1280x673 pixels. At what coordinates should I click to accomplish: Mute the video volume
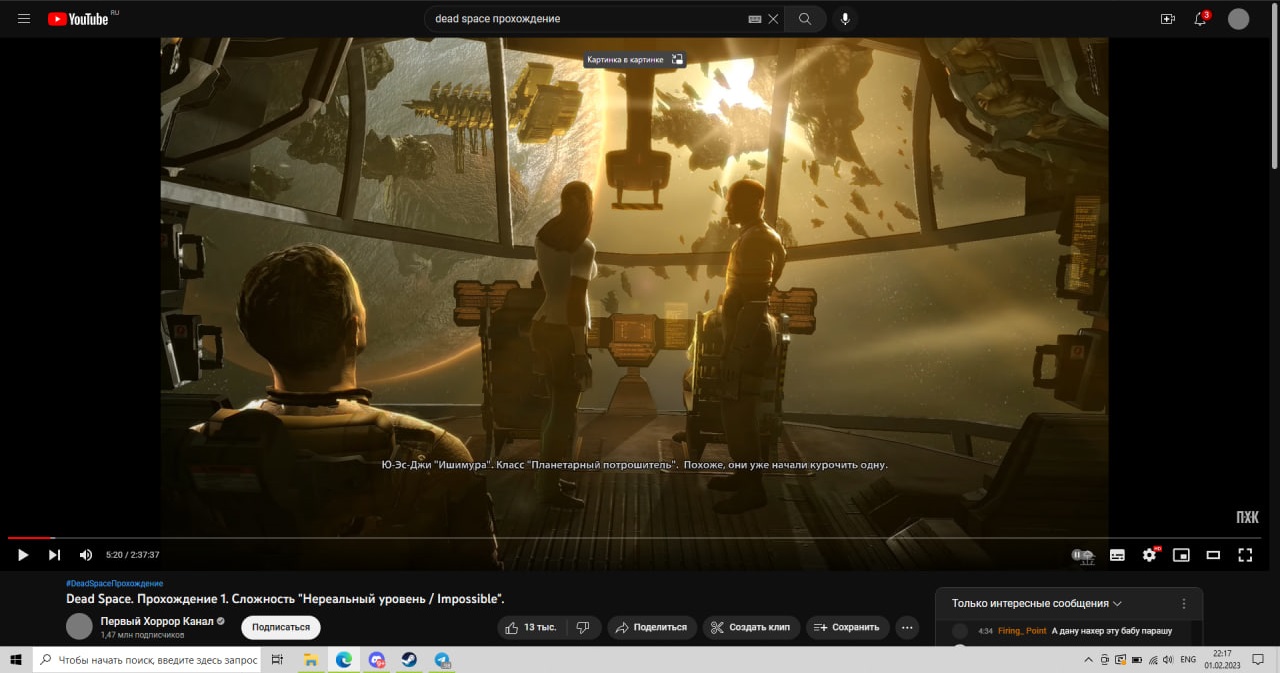point(86,554)
